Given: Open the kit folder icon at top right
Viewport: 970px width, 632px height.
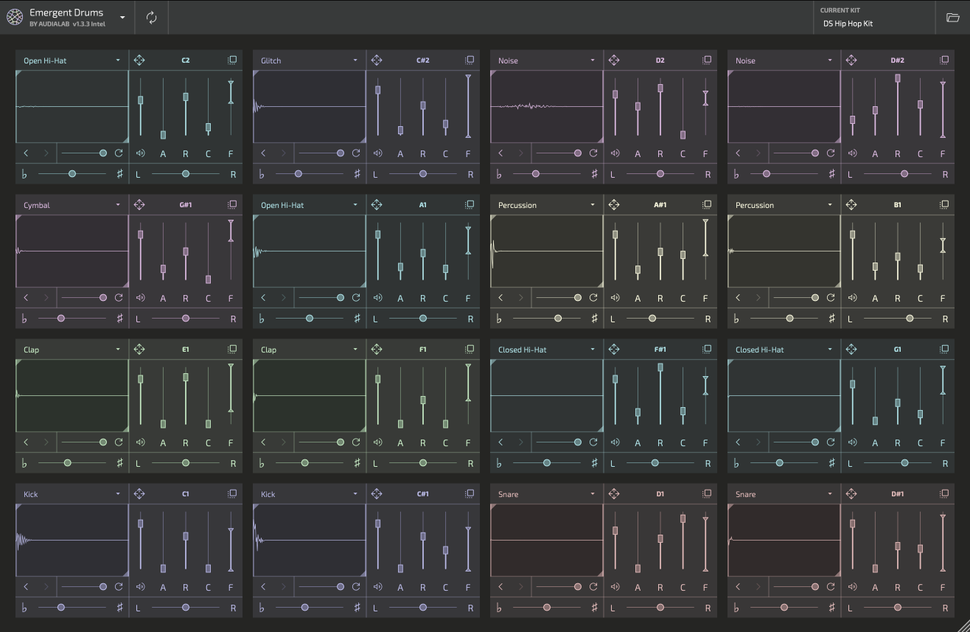Looking at the screenshot, I should [952, 17].
